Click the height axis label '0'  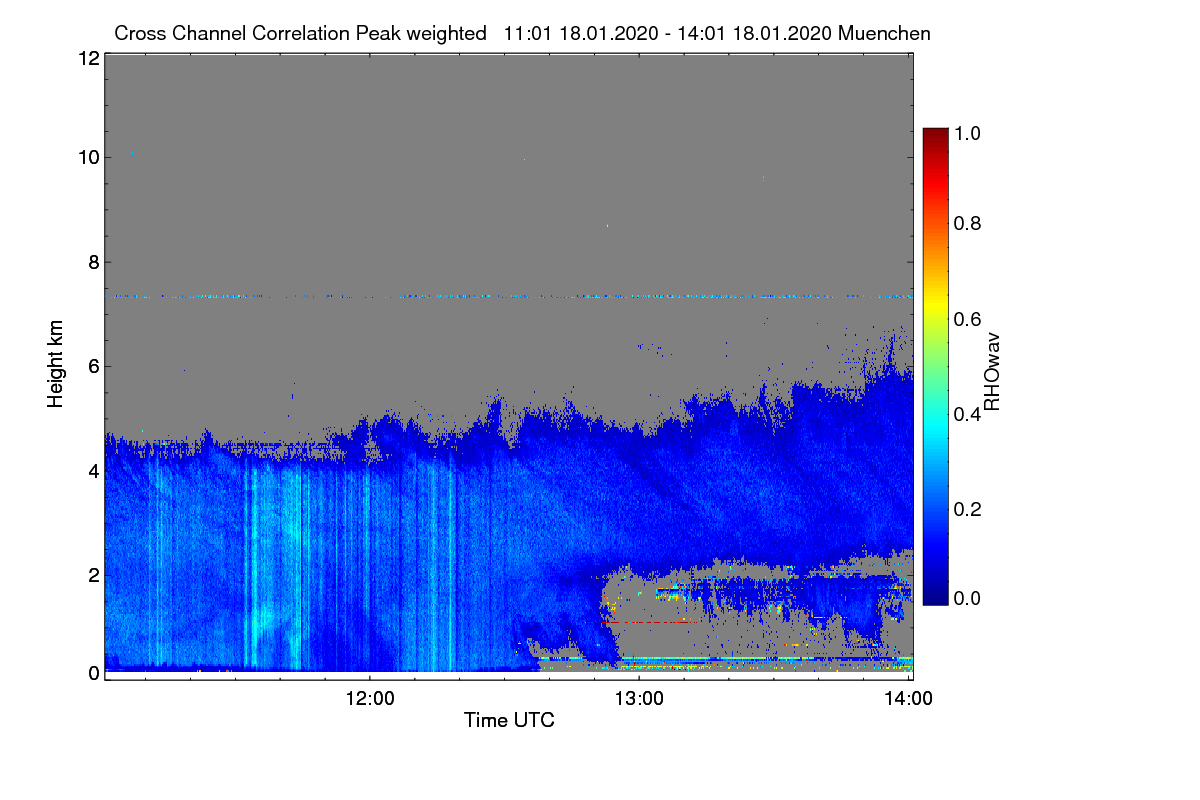(x=93, y=673)
